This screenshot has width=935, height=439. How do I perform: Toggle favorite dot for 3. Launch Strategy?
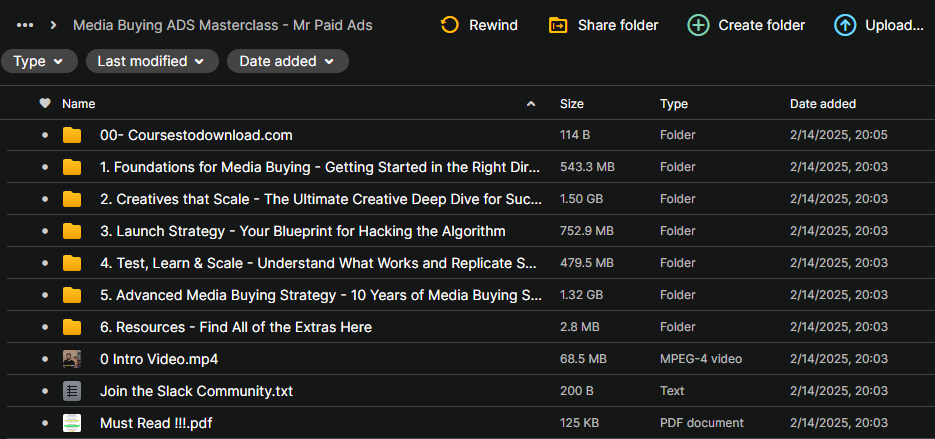tap(45, 231)
